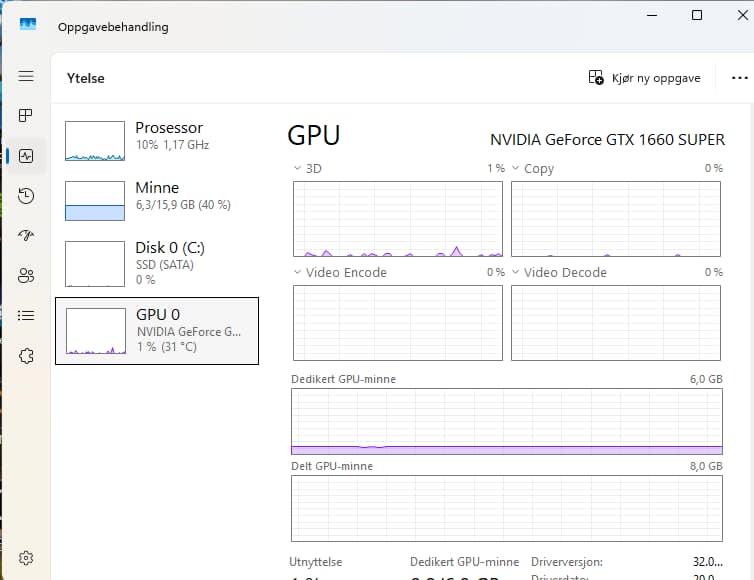Click the Utnyttelse label
This screenshot has height=580, width=754.
click(x=315, y=562)
